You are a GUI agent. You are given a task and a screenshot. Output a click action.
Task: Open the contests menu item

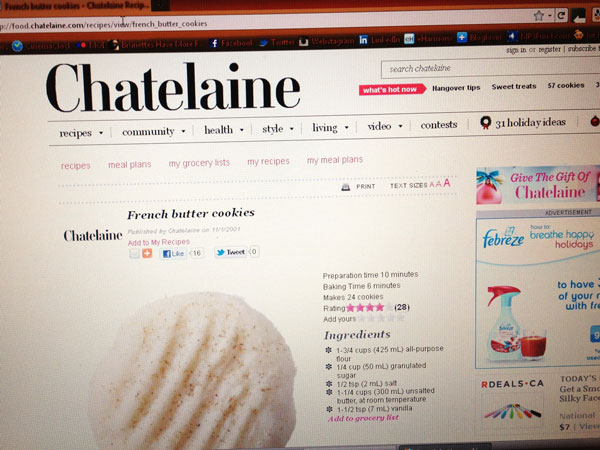439,125
